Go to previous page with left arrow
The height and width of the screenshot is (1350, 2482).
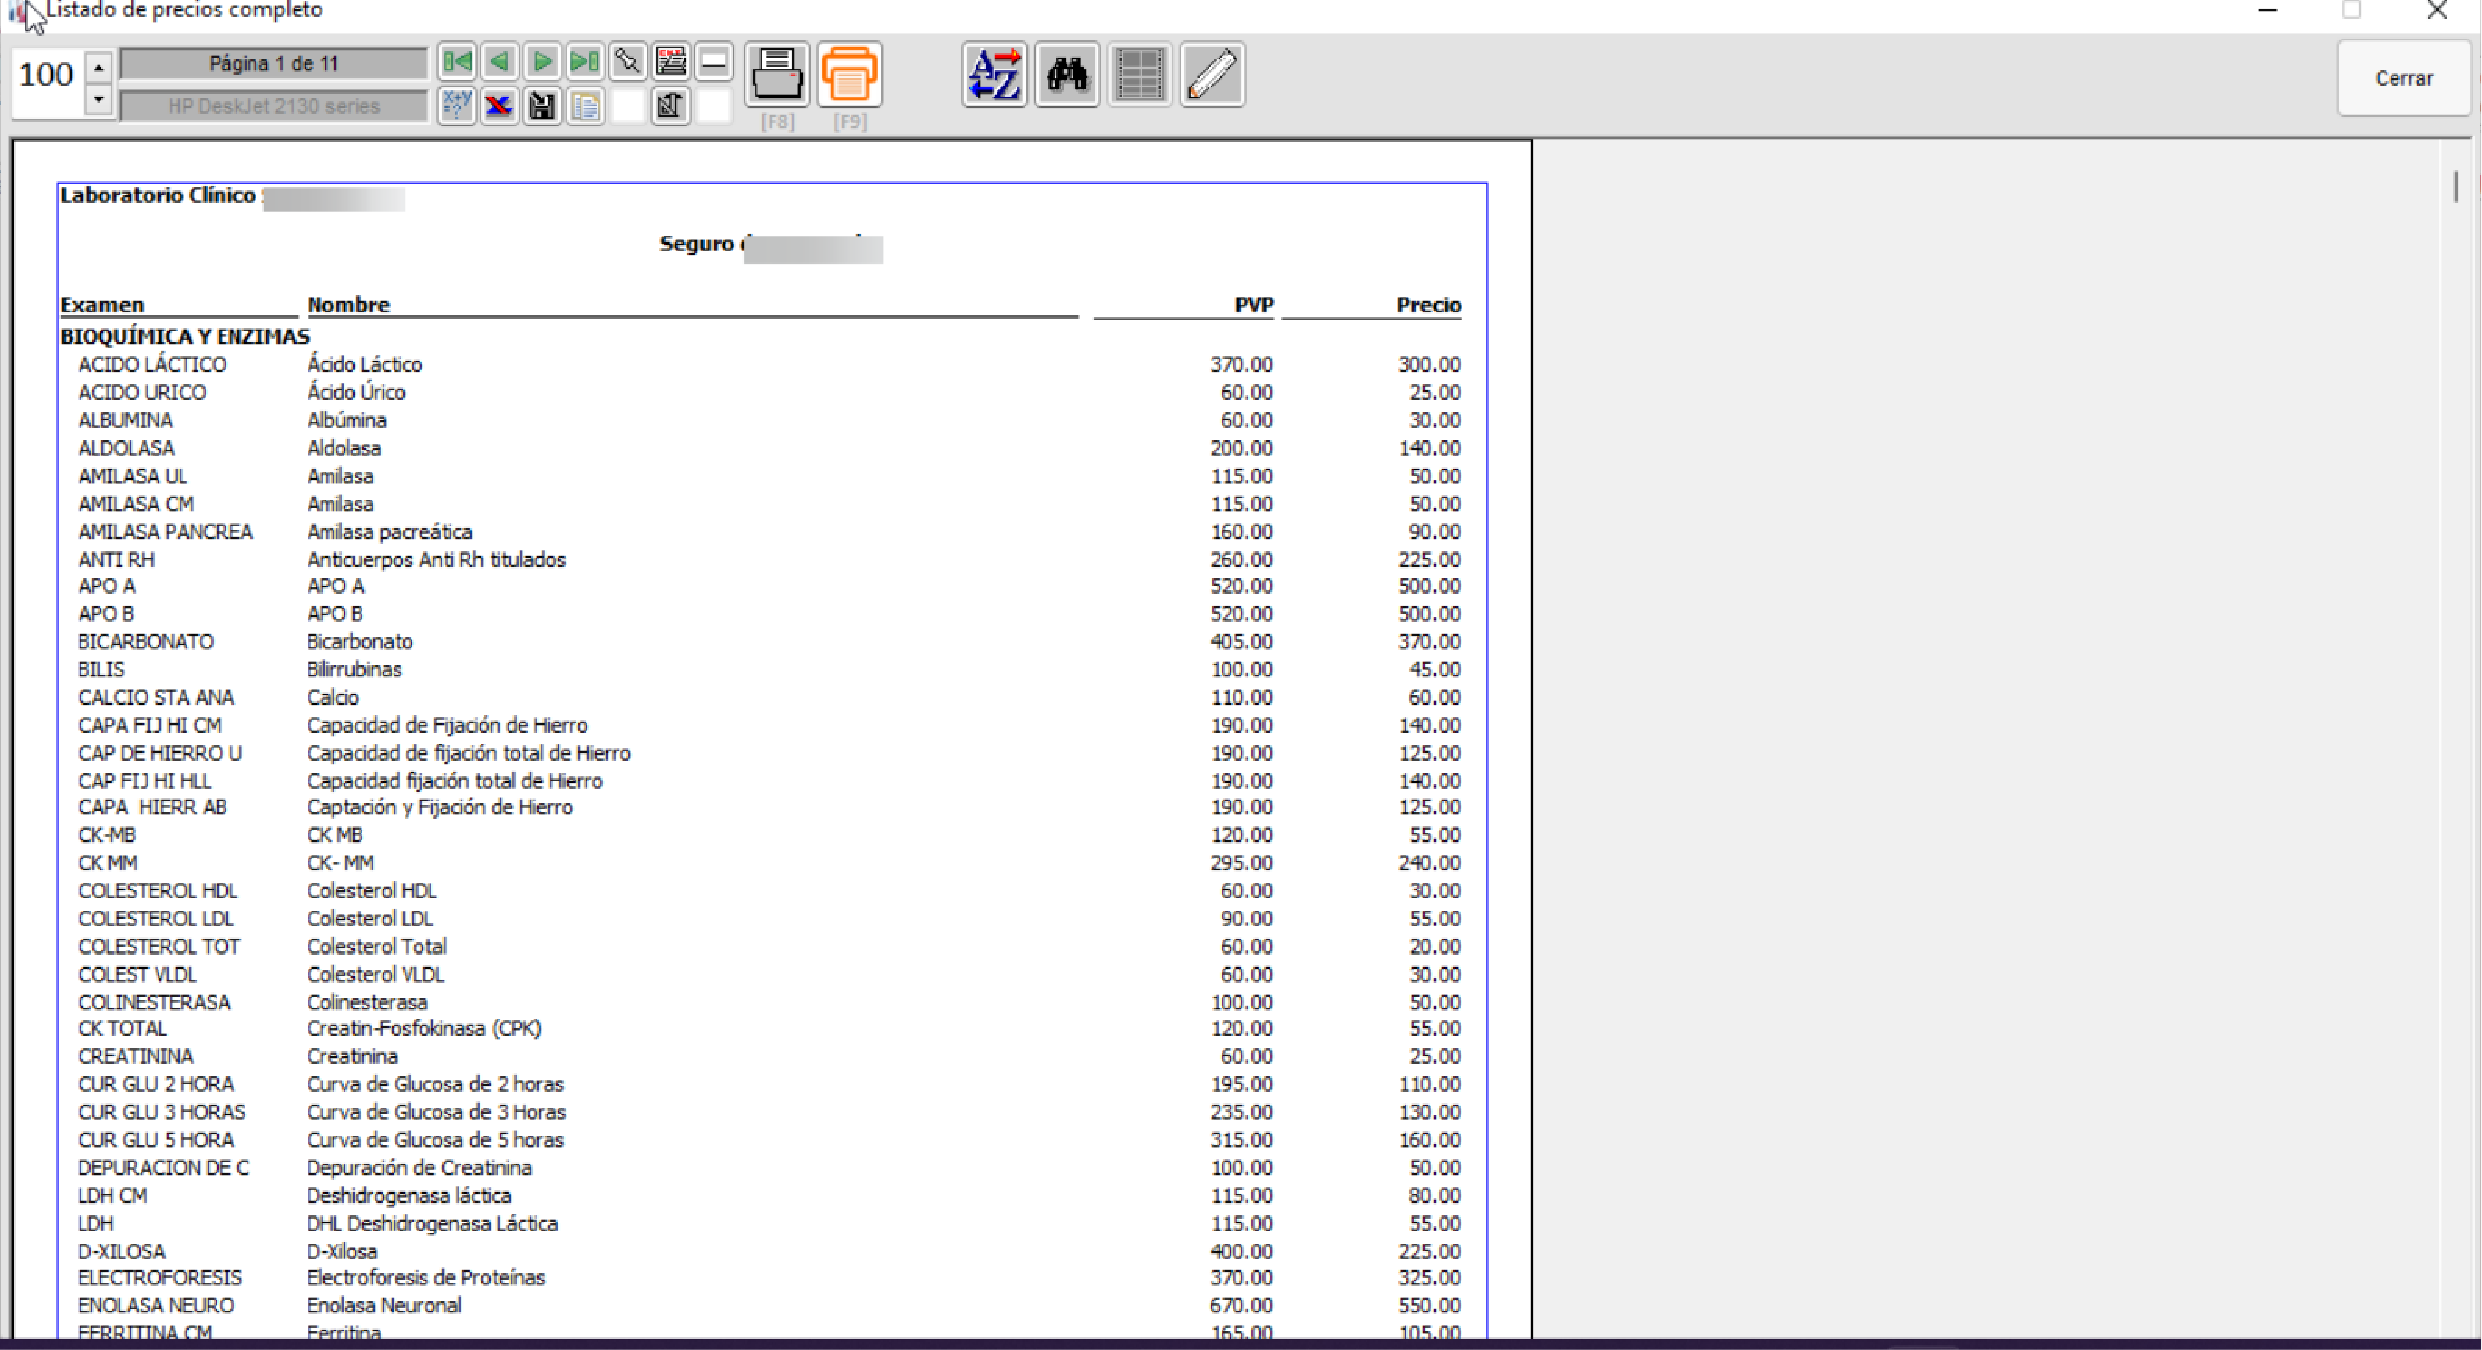(x=500, y=63)
